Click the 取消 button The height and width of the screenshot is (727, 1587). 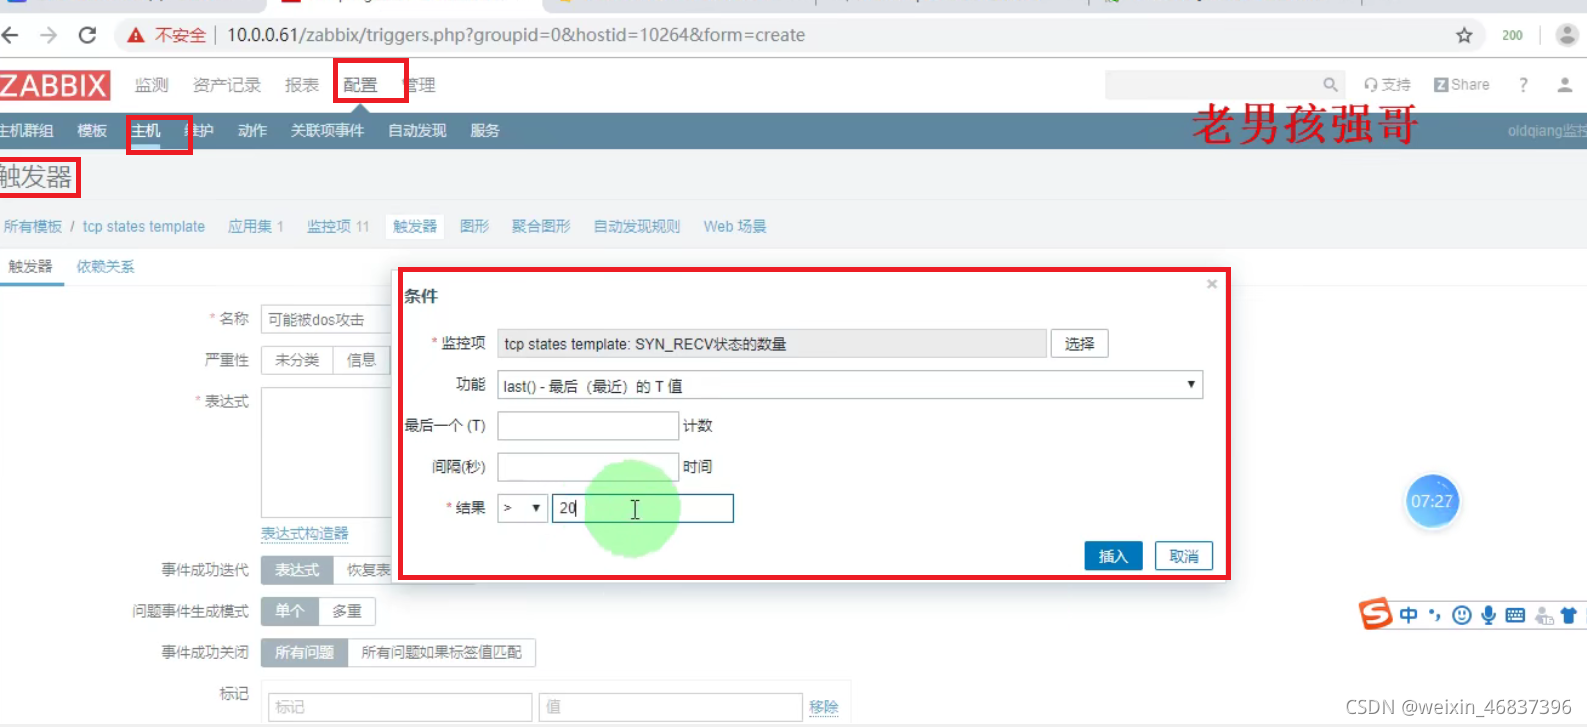pos(1184,556)
